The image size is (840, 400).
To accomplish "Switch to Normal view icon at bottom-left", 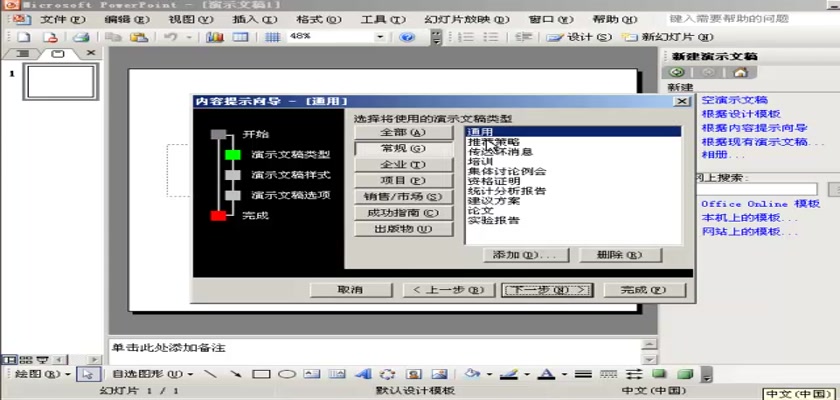I will tap(8, 360).
